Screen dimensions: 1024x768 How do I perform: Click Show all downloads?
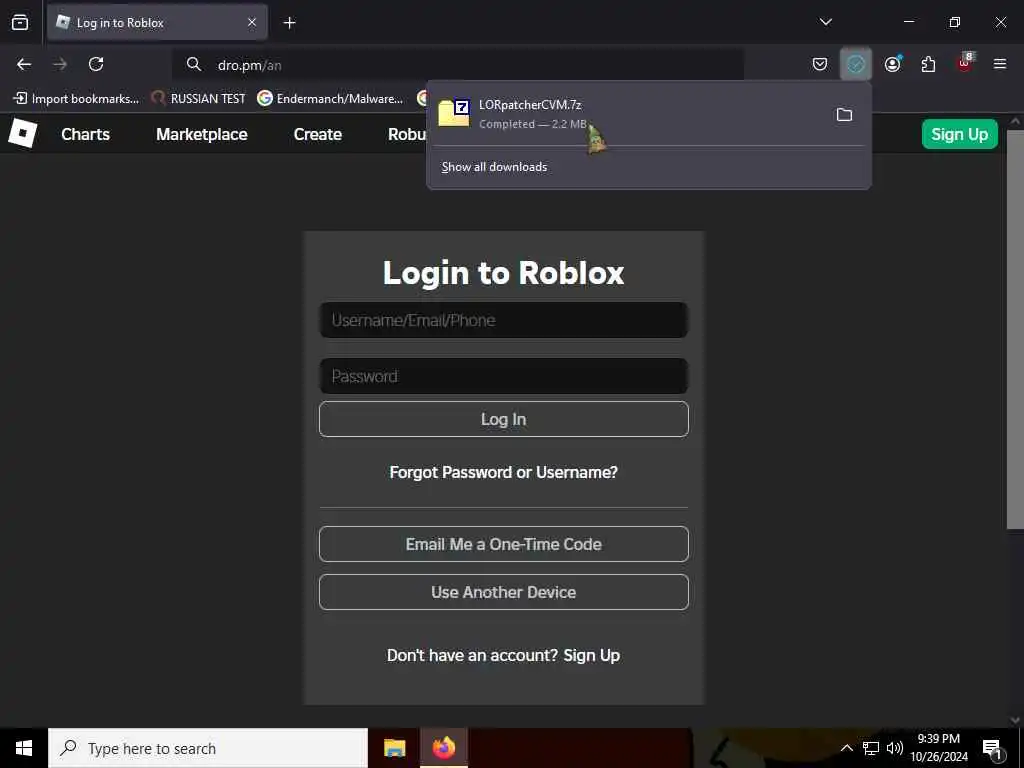[494, 167]
